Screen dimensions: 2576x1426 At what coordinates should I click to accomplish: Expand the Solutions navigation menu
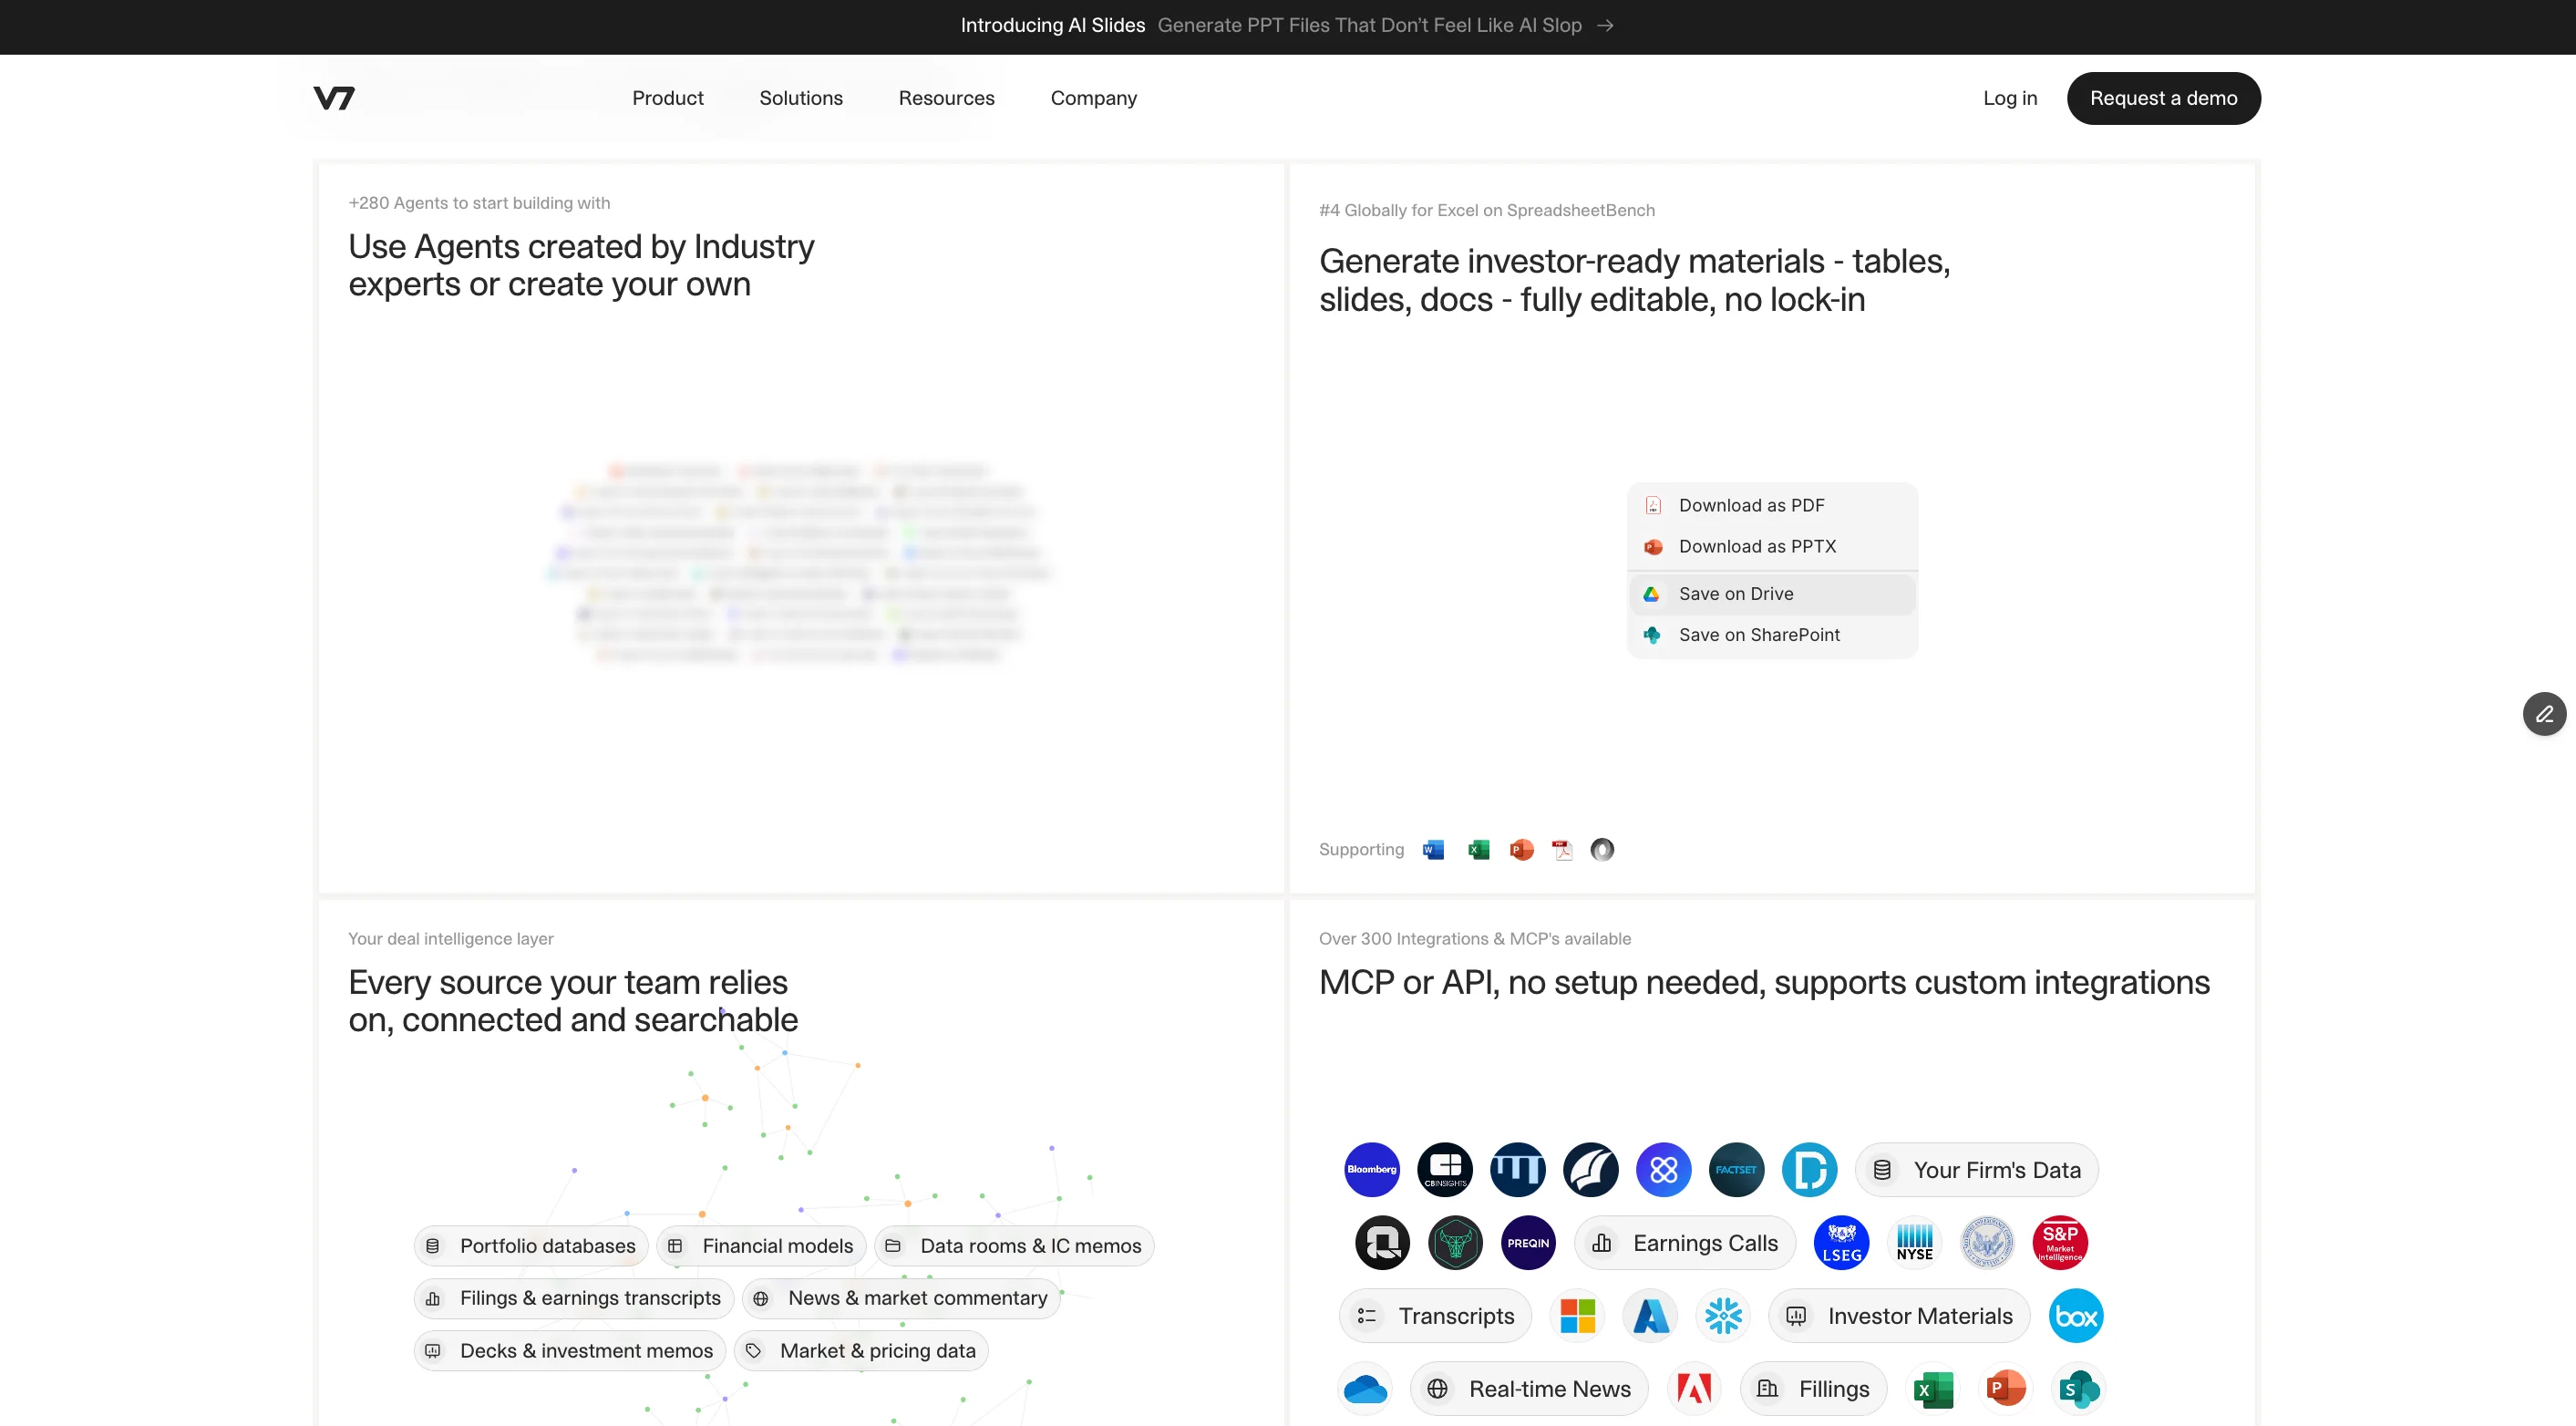800,98
